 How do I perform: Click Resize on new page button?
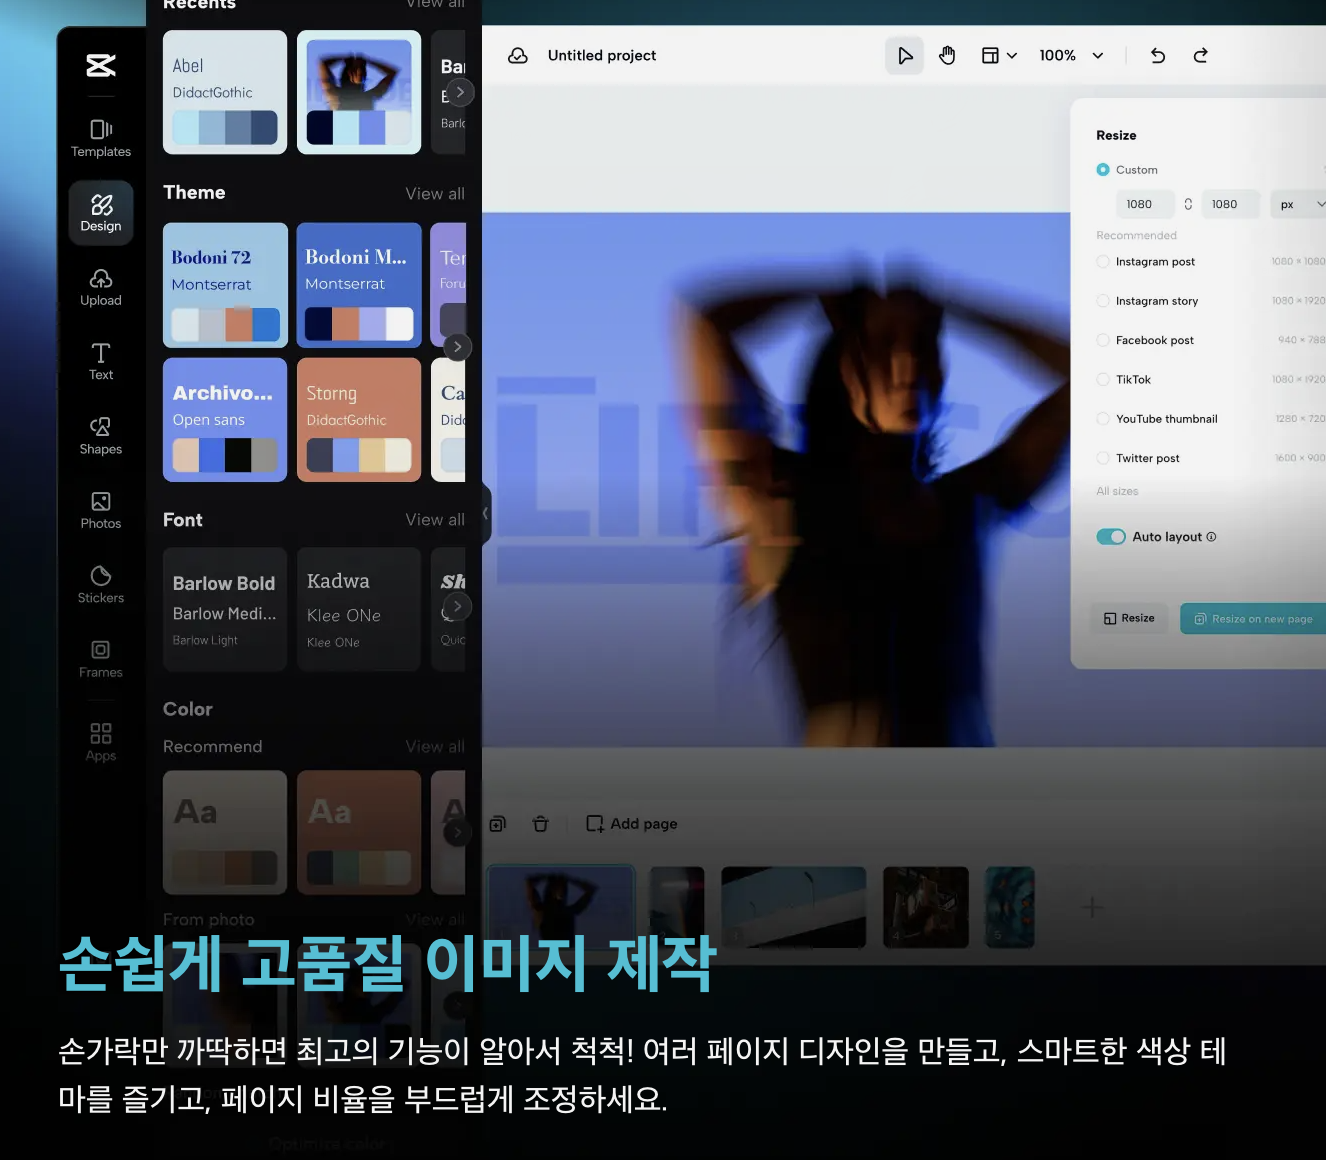click(x=1254, y=619)
